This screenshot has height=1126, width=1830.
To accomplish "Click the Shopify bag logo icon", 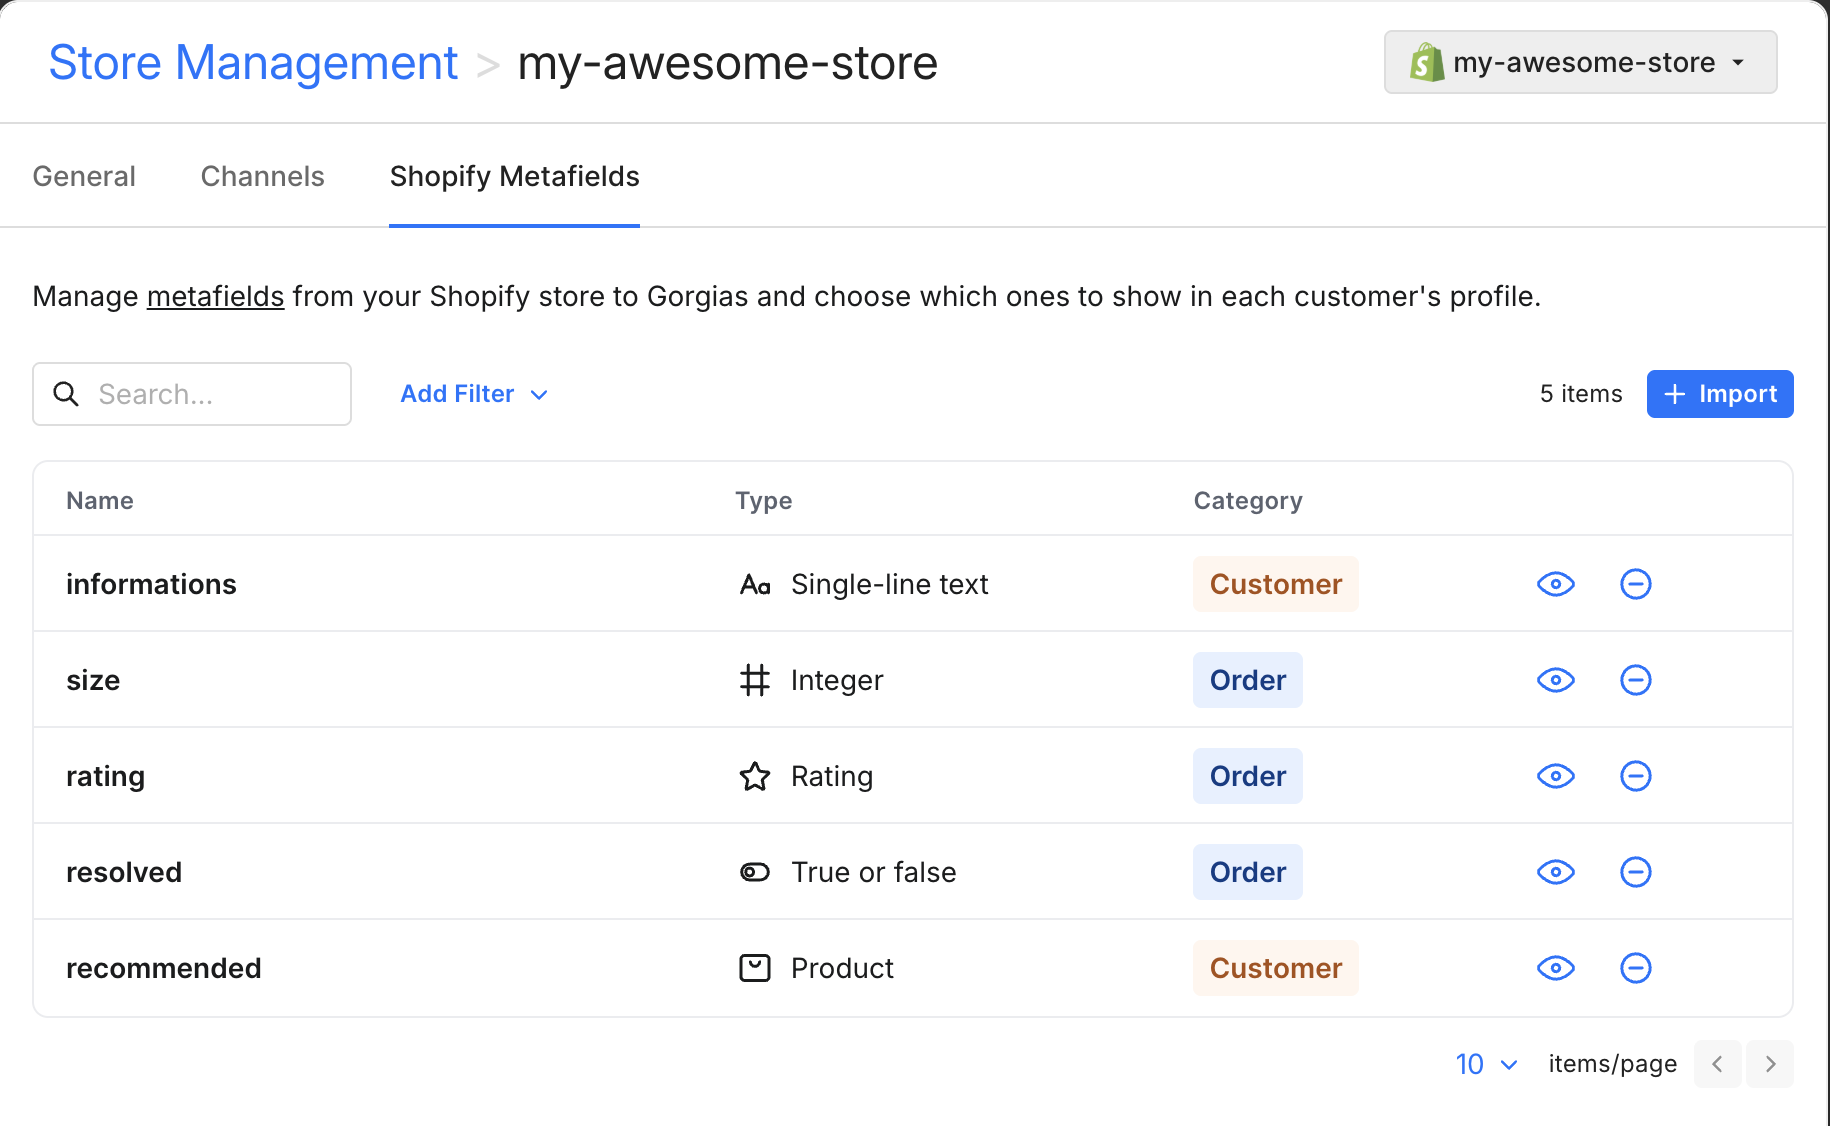I will 1426,62.
